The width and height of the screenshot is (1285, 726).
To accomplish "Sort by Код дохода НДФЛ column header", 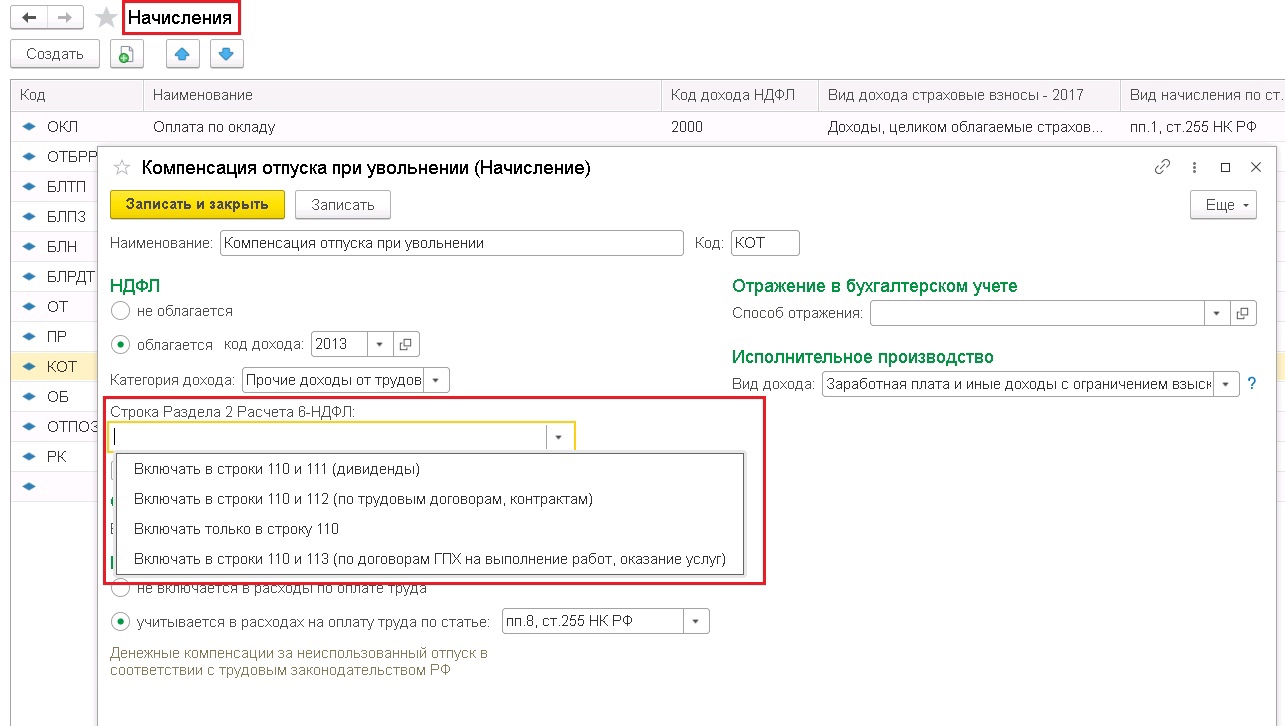I will (x=739, y=95).
